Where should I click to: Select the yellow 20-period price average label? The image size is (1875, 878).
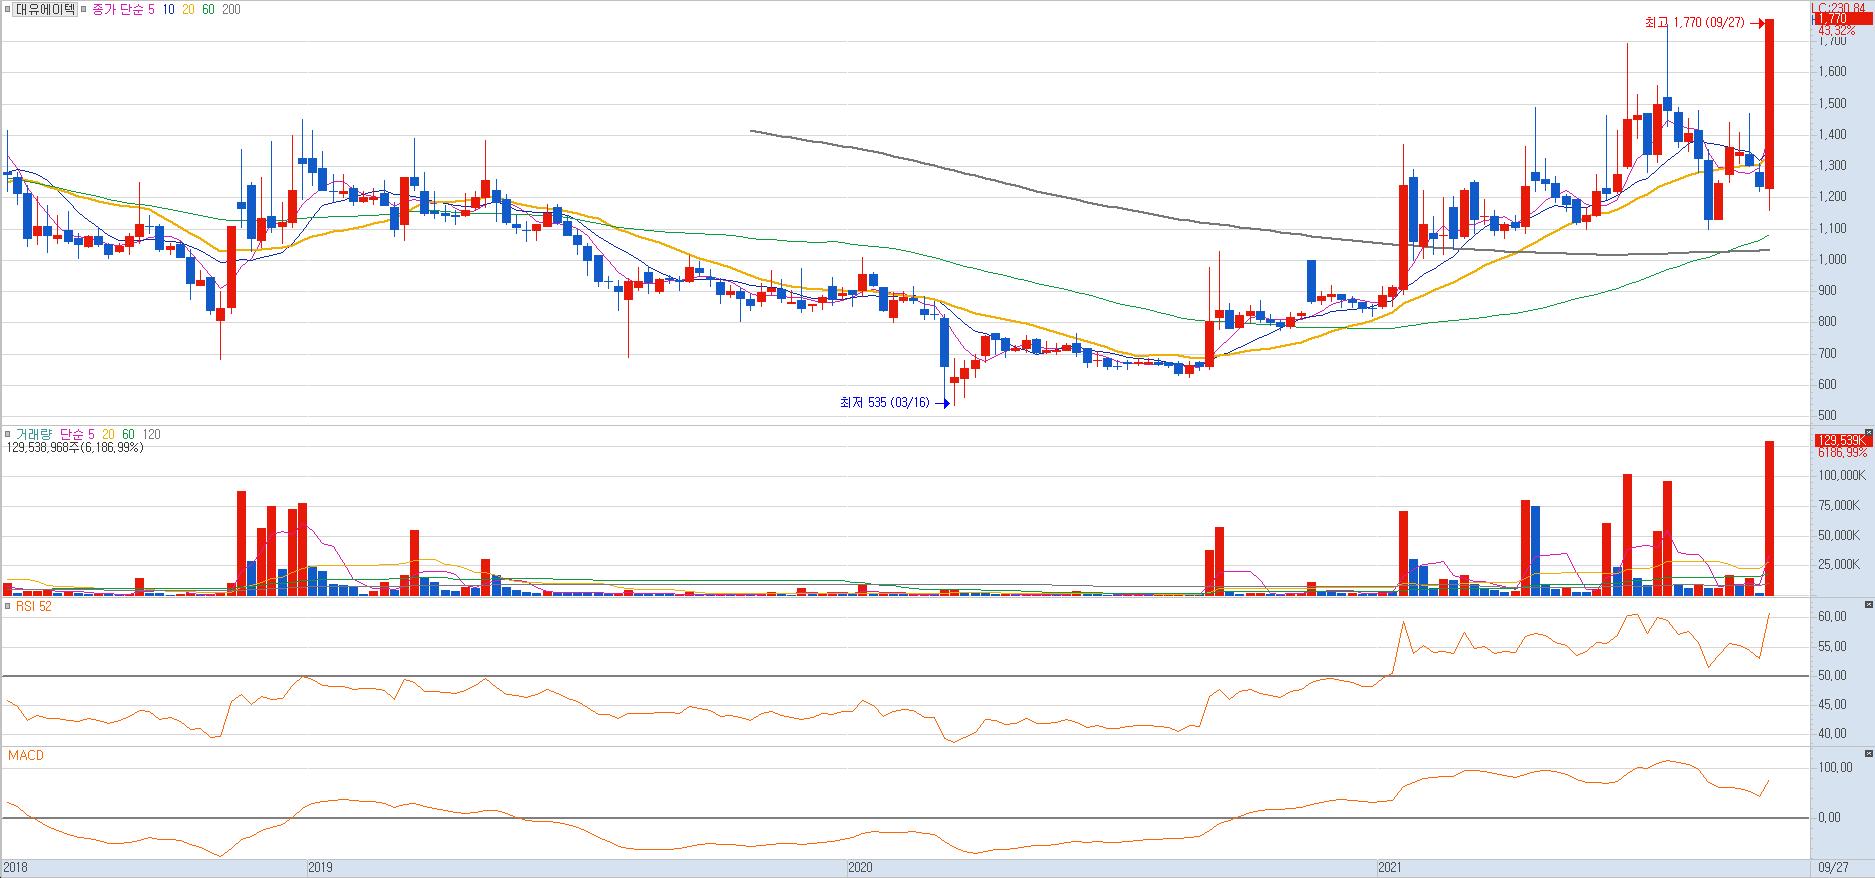pyautogui.click(x=188, y=9)
